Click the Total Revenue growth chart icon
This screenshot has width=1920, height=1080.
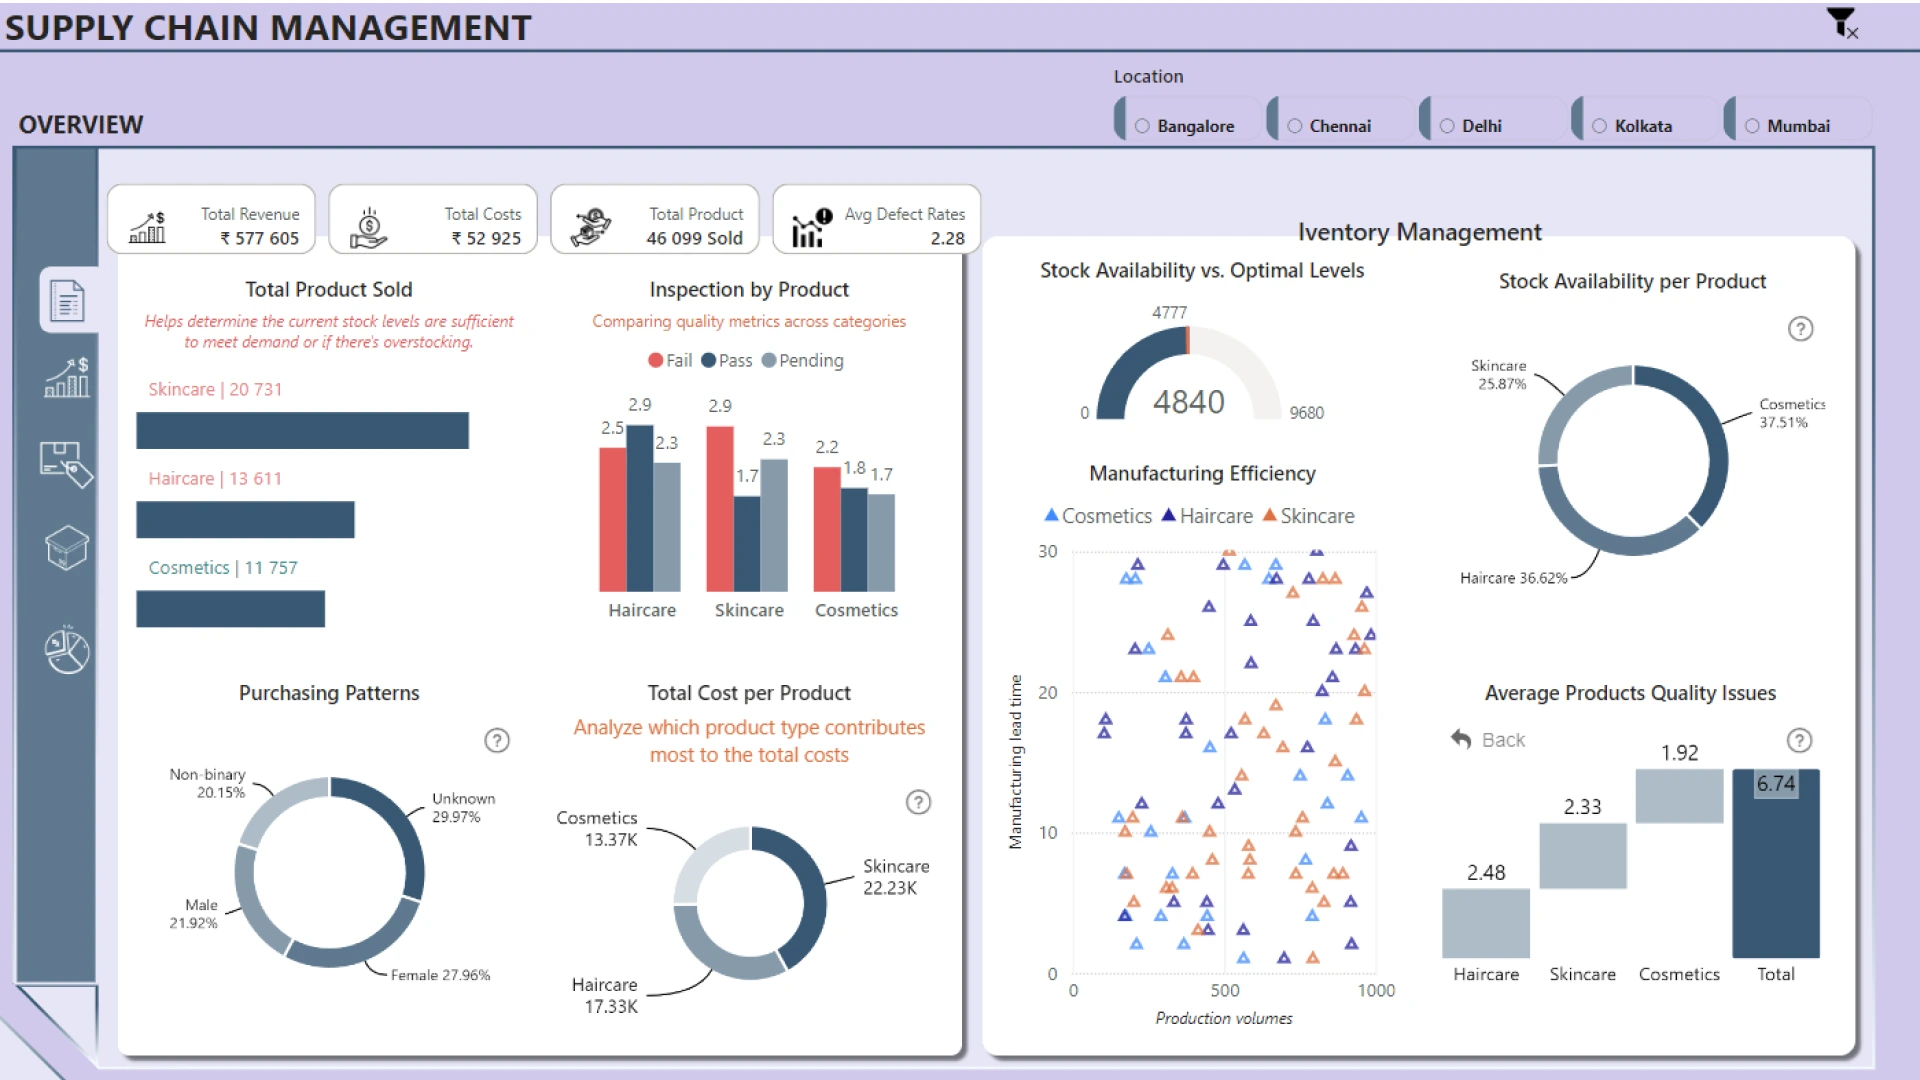[147, 227]
